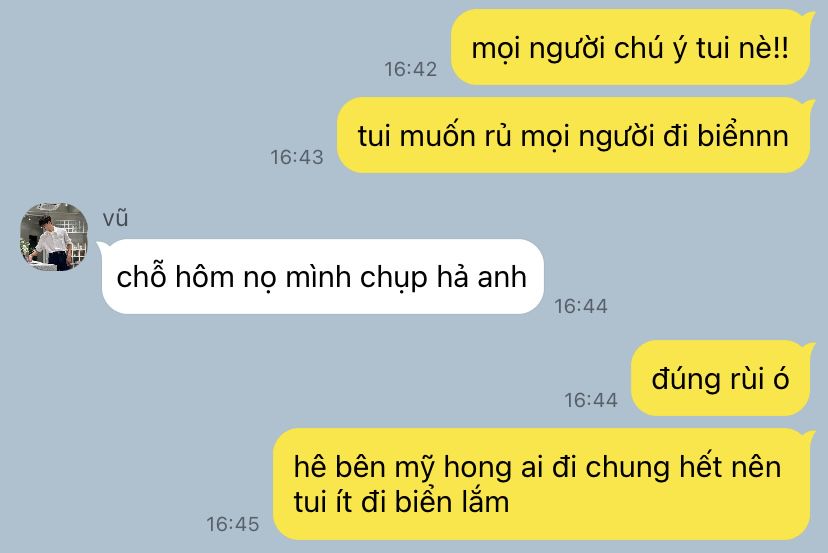Tap the "đúng rùi ó" message bubble
Screen dimensions: 828x553
pos(720,378)
